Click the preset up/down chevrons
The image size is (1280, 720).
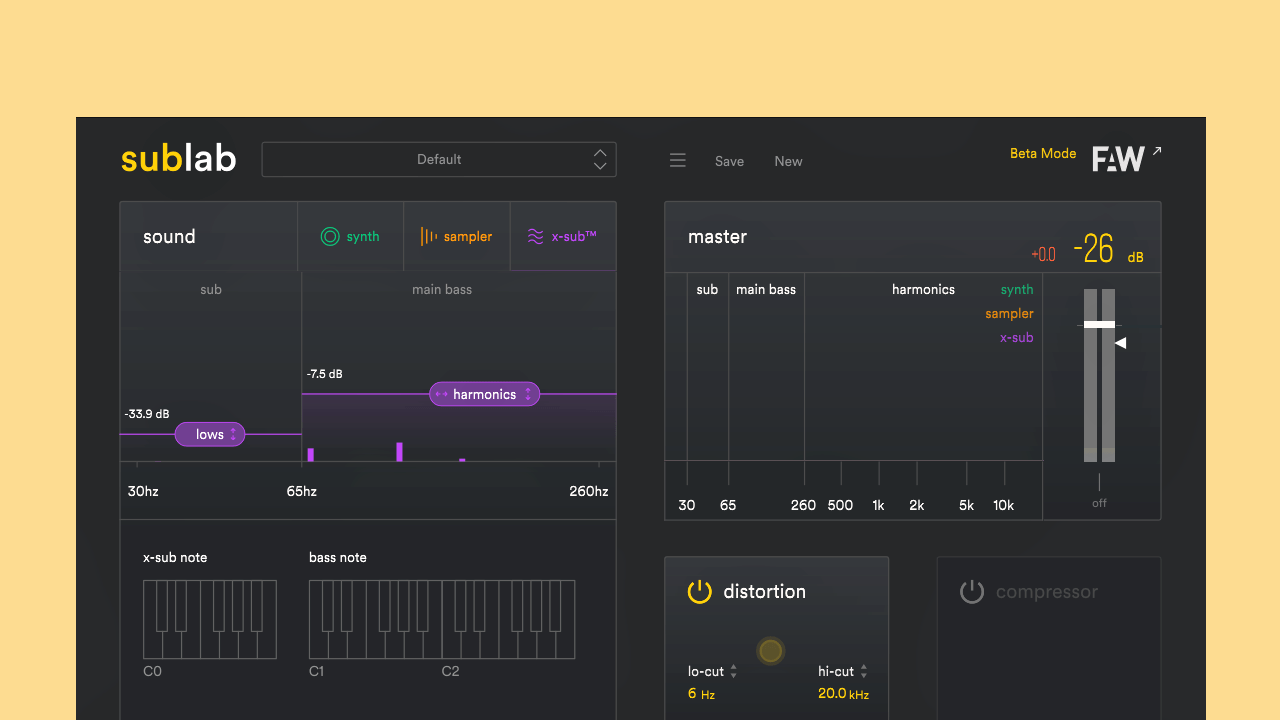click(x=600, y=159)
